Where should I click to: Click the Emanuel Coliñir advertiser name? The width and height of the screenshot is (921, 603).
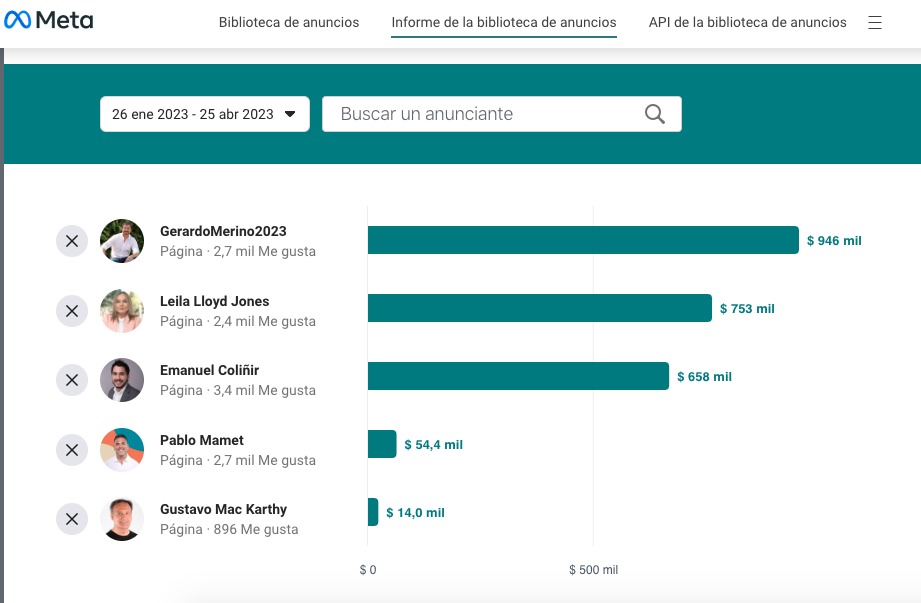pos(209,370)
